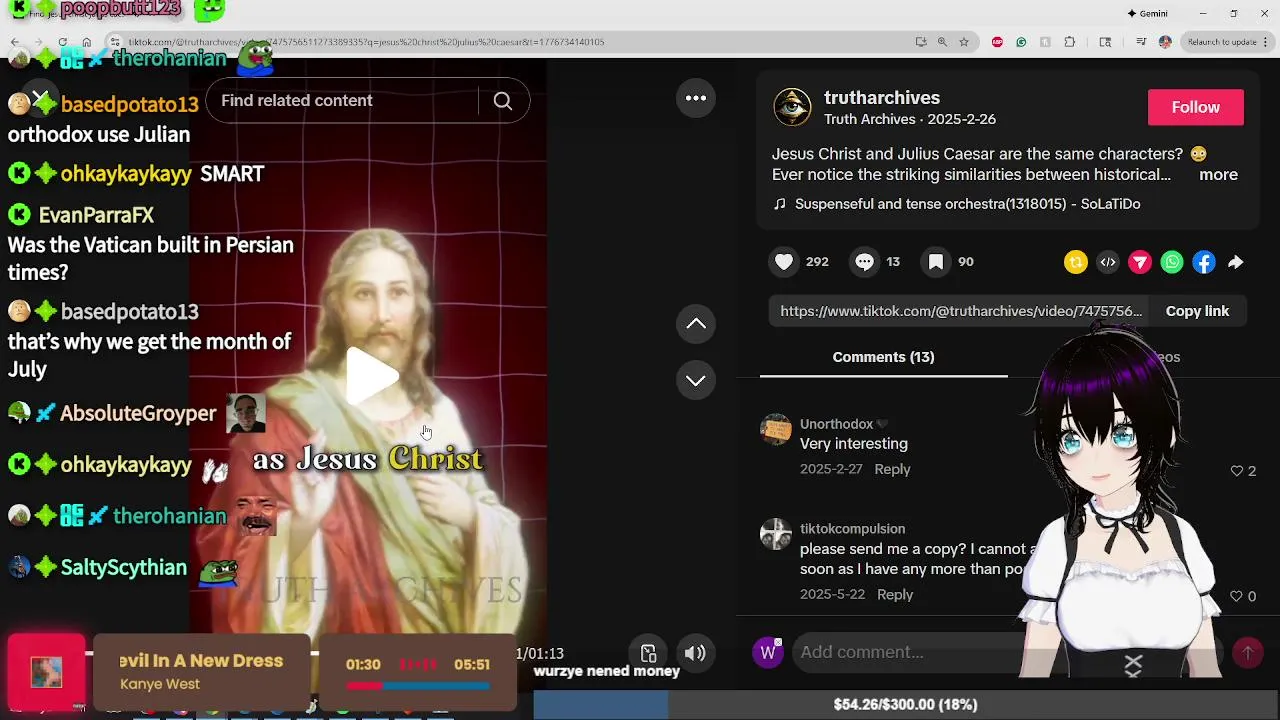The image size is (1280, 720).
Task: Go to browser home with house icon
Action: pos(87,42)
